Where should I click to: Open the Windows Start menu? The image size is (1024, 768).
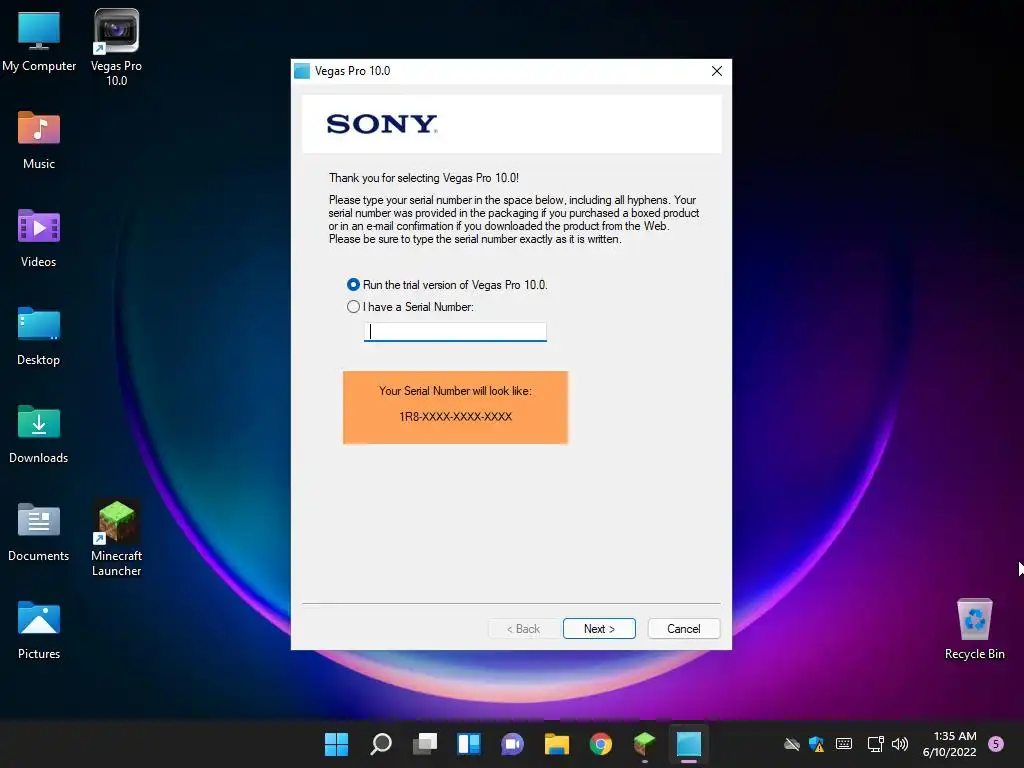pos(336,744)
